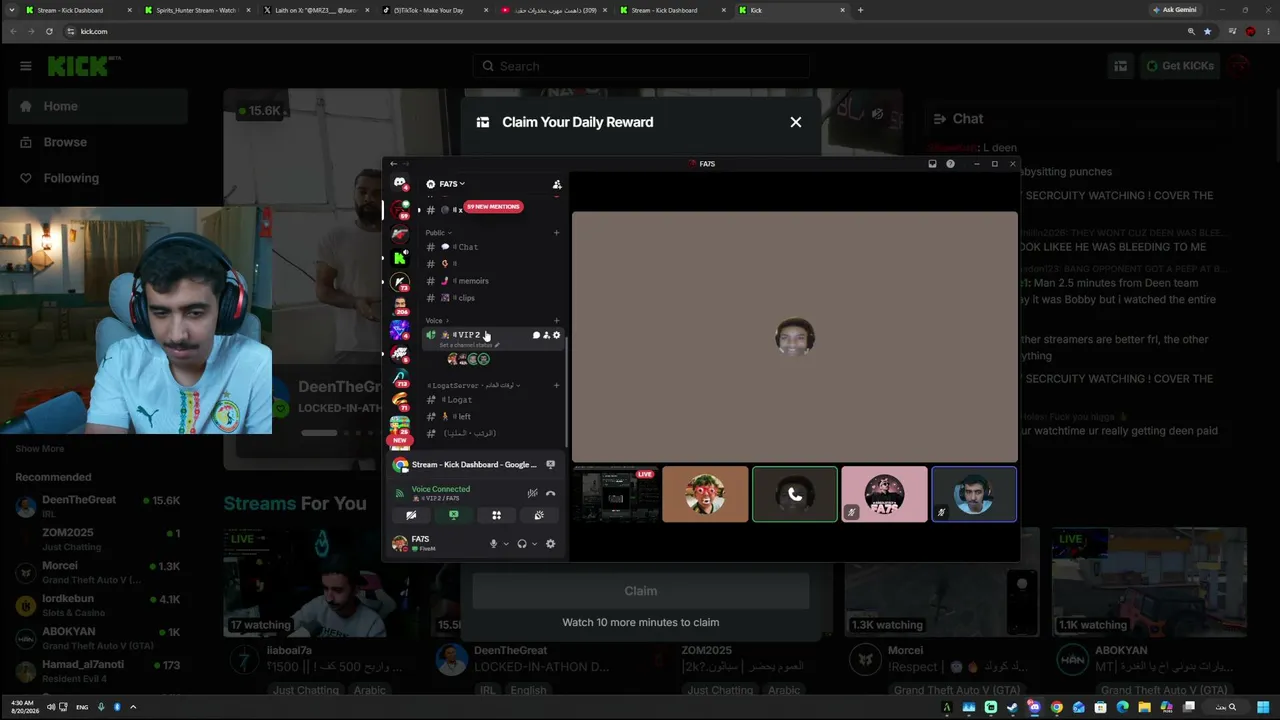Open the Chat text channel
This screenshot has height=720, width=1280.
(492, 247)
